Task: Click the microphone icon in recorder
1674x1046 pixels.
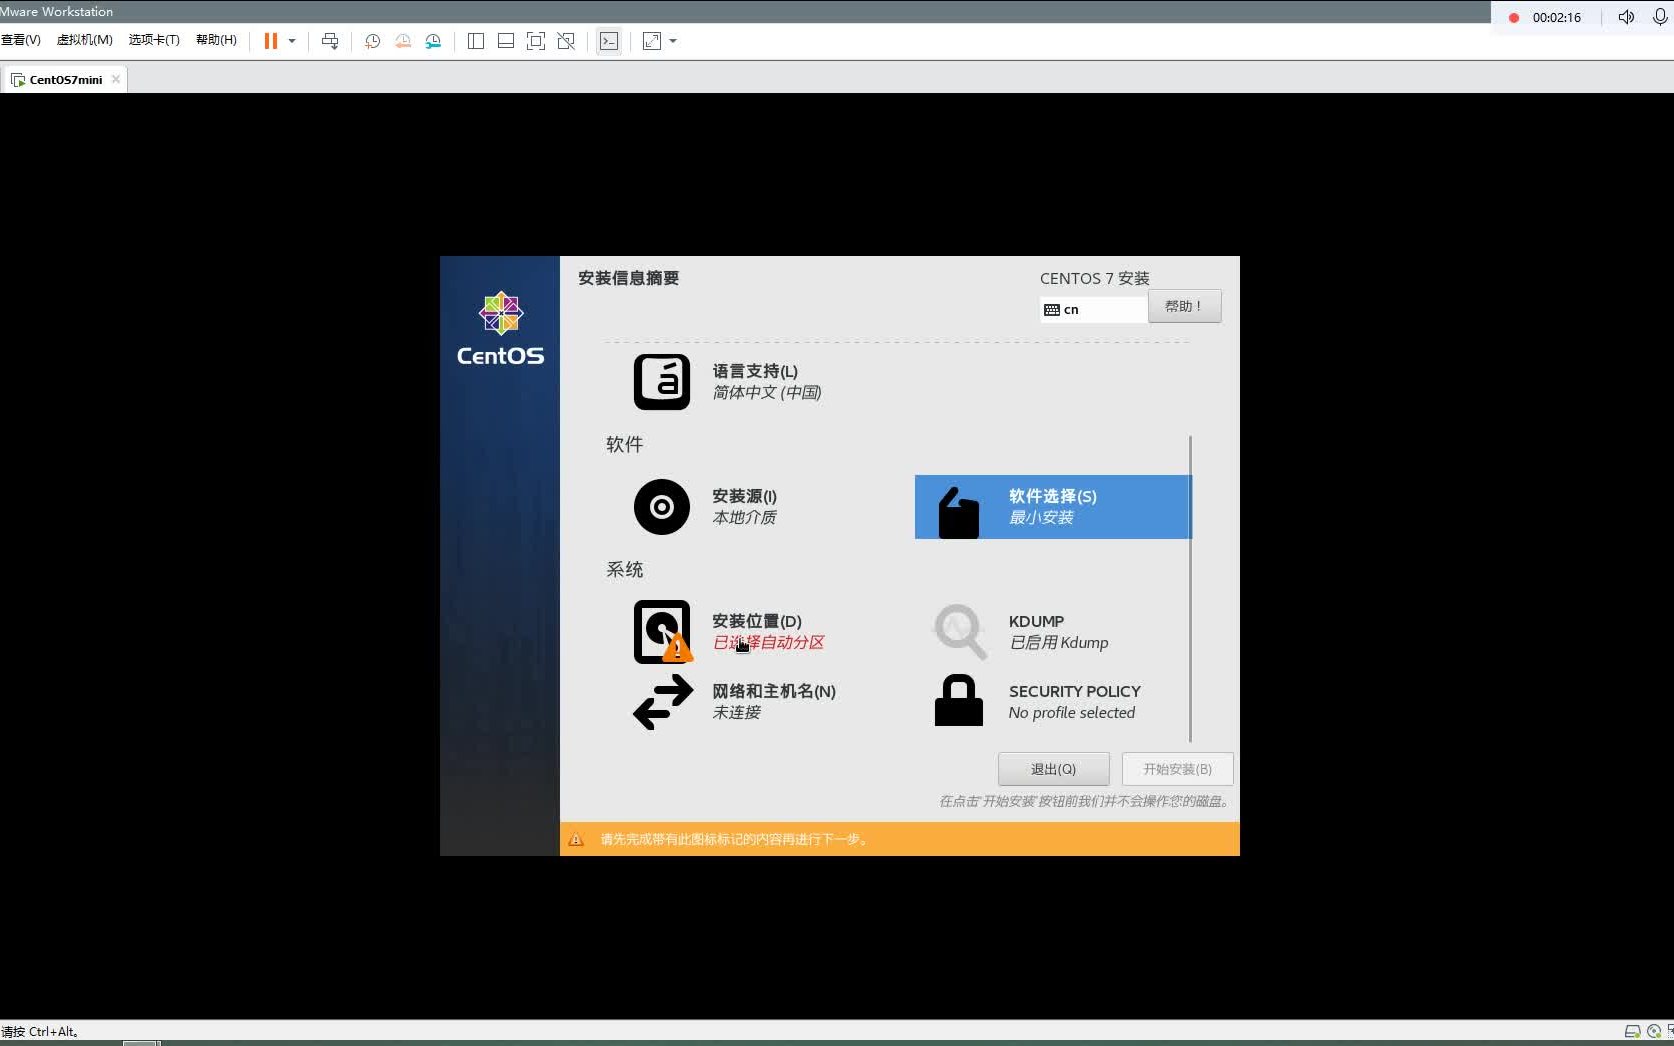Action: click(x=1661, y=17)
